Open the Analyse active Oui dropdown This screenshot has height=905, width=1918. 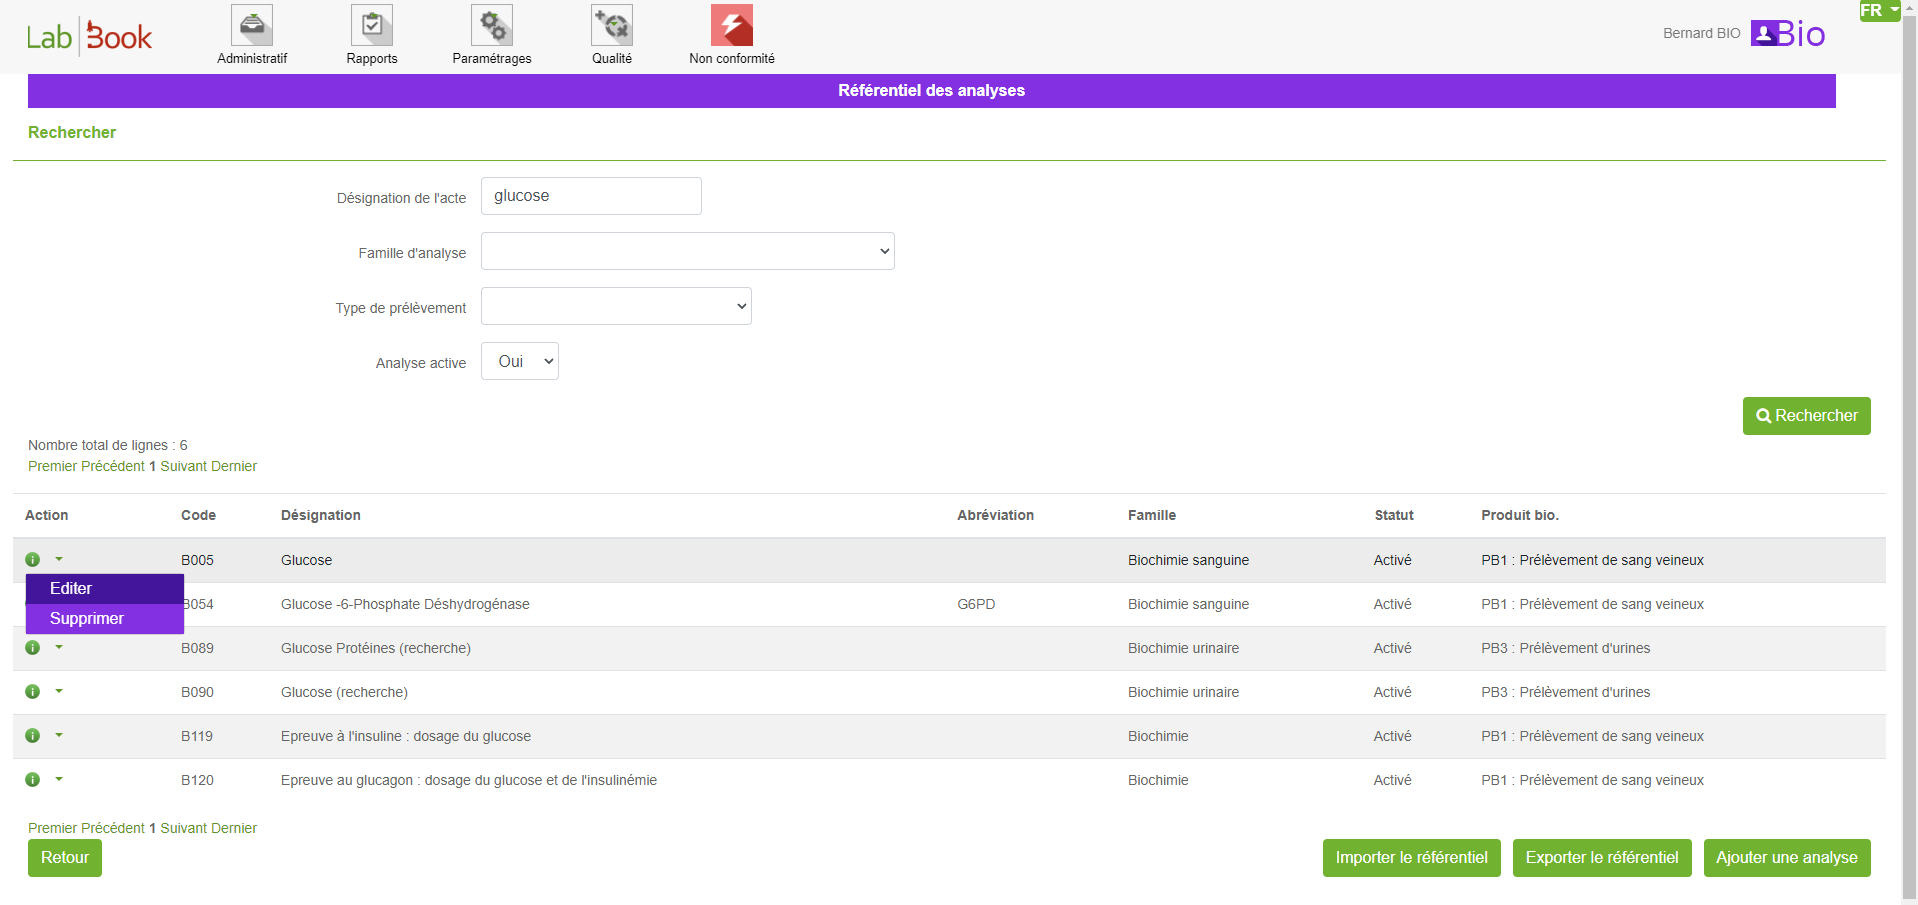[x=520, y=362]
